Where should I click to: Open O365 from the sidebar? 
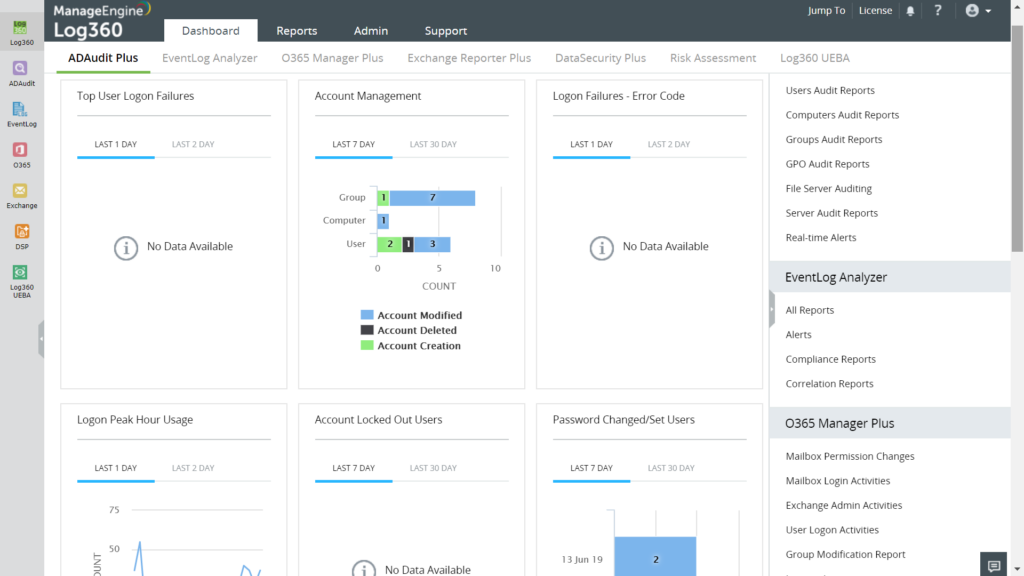[22, 155]
